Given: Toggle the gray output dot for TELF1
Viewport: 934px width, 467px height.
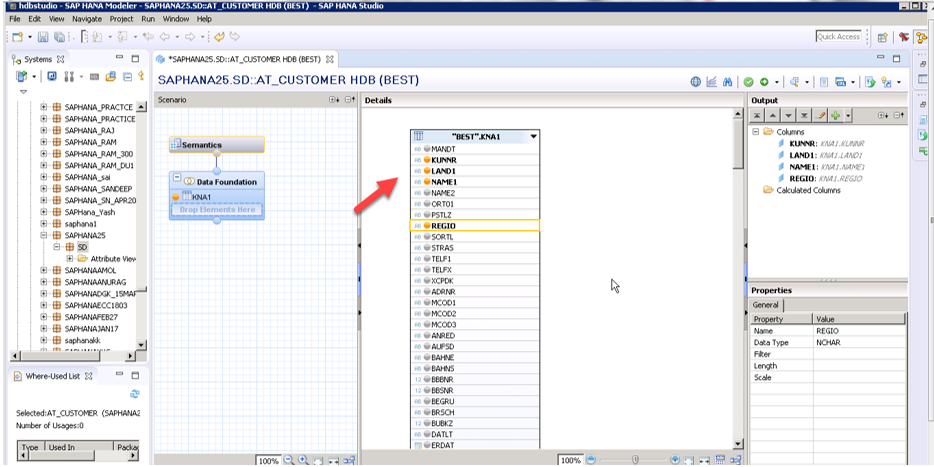Looking at the screenshot, I should tap(427, 259).
